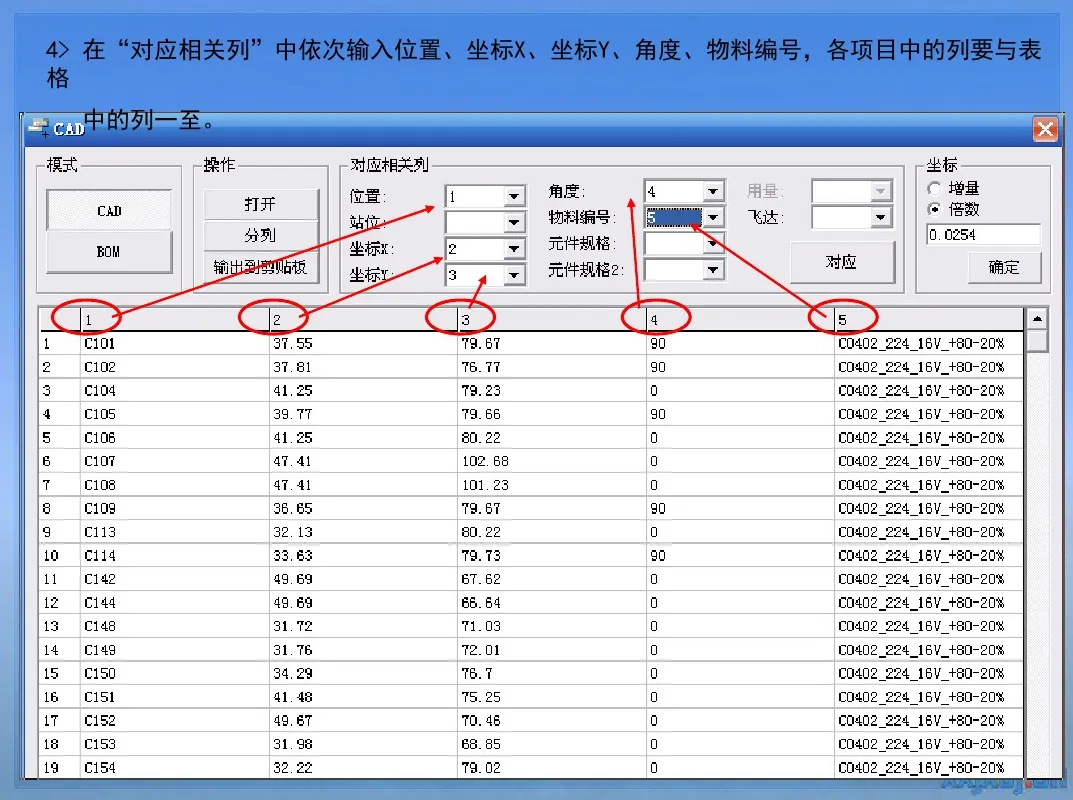This screenshot has width=1073, height=800.
Task: Open the 元件规格2 dropdown arrow
Action: point(713,270)
